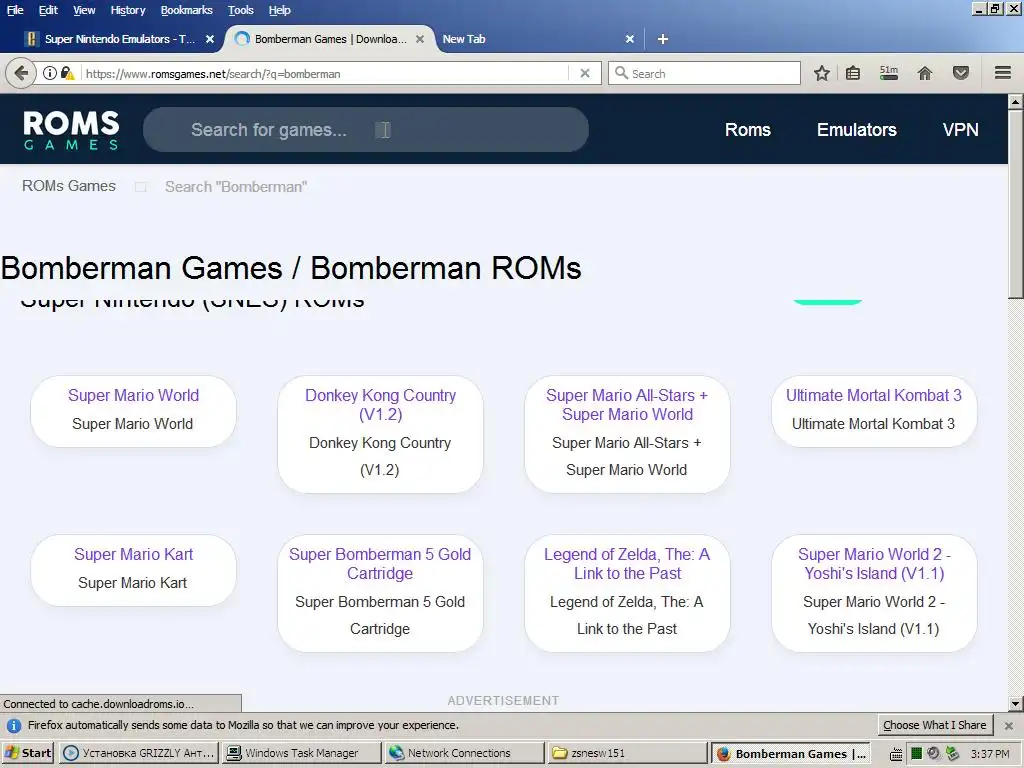Click the ROMs Games breadcrumb link
1024x768 pixels.
tap(69, 186)
